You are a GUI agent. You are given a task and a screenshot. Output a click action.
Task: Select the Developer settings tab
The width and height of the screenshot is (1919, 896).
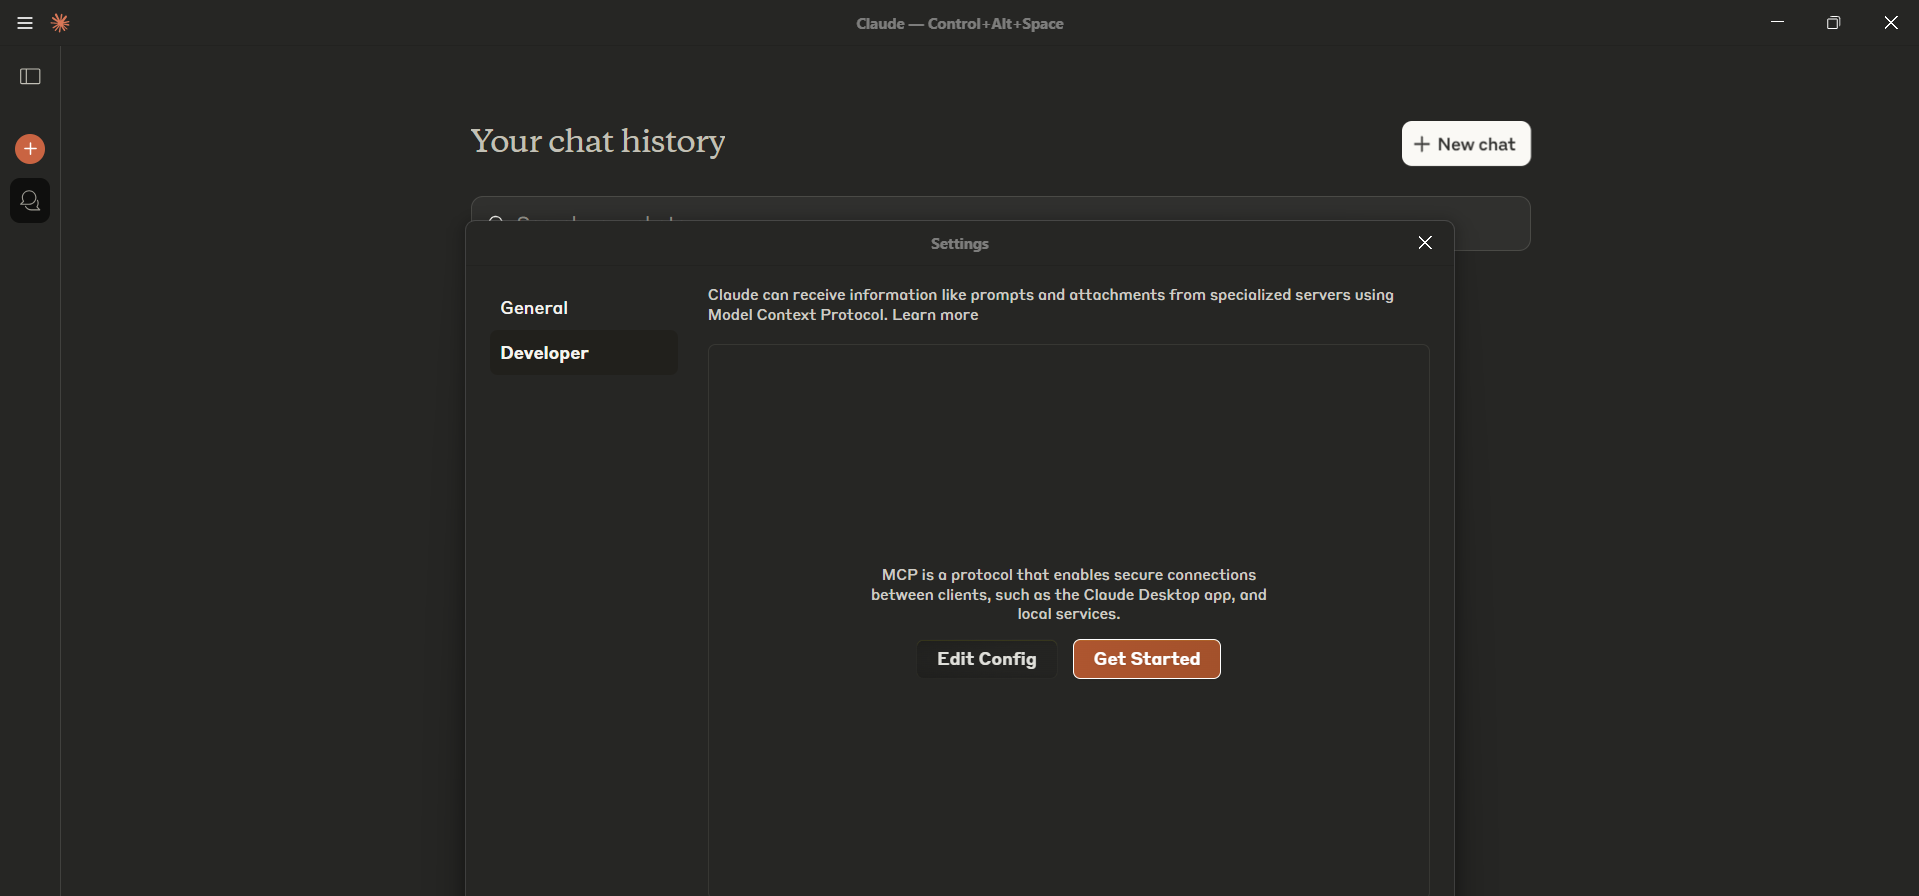click(x=584, y=353)
